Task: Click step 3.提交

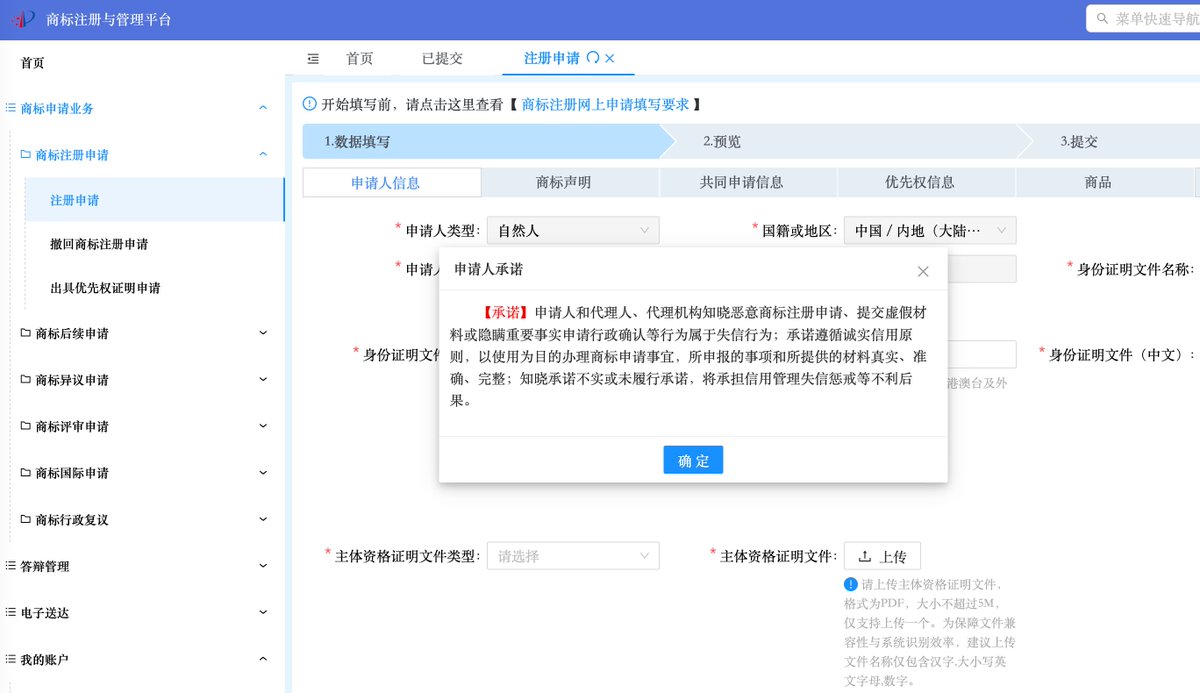Action: pyautogui.click(x=1110, y=142)
